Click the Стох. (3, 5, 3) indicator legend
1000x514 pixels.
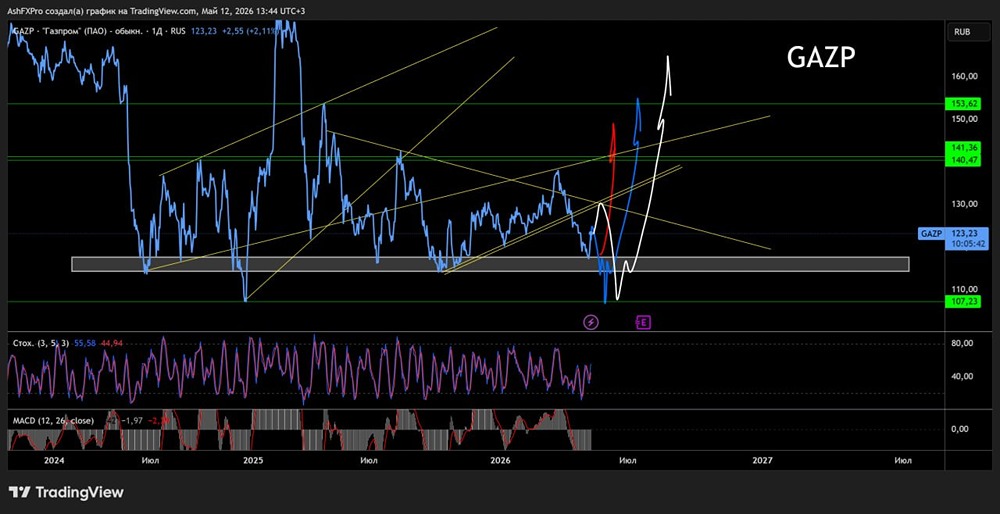click(40, 344)
